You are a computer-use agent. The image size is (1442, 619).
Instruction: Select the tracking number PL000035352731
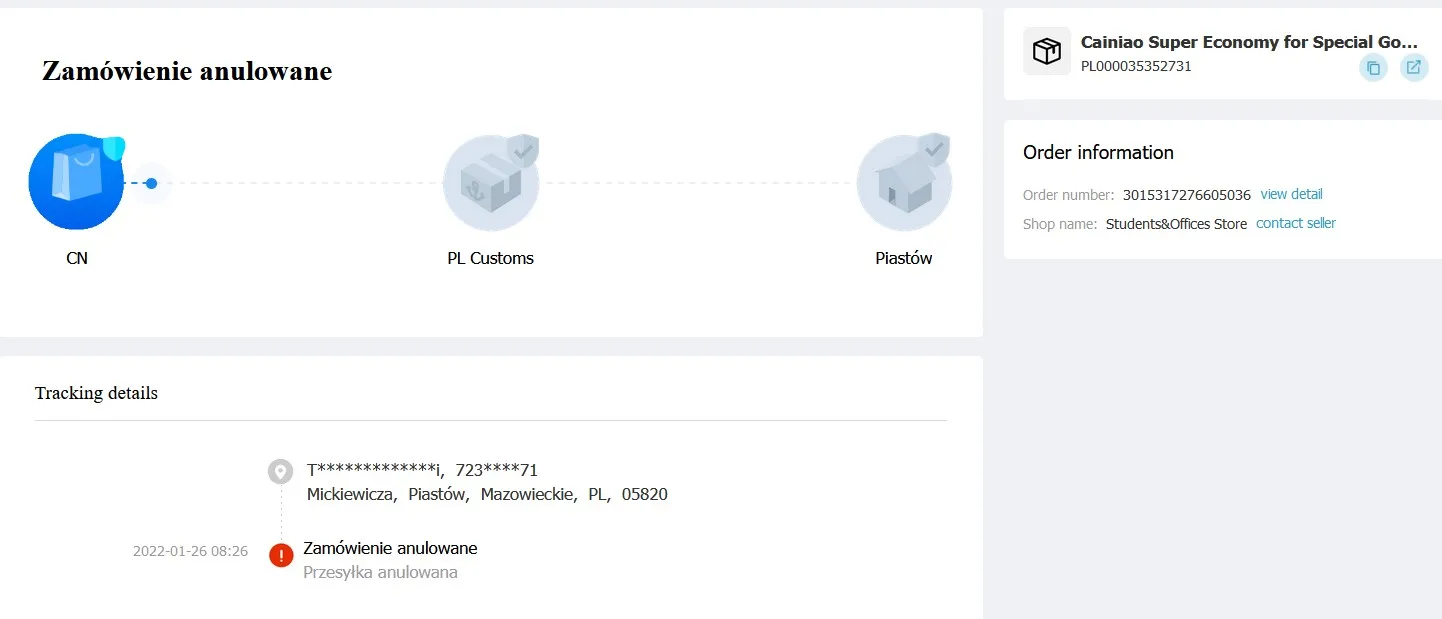coord(1135,67)
